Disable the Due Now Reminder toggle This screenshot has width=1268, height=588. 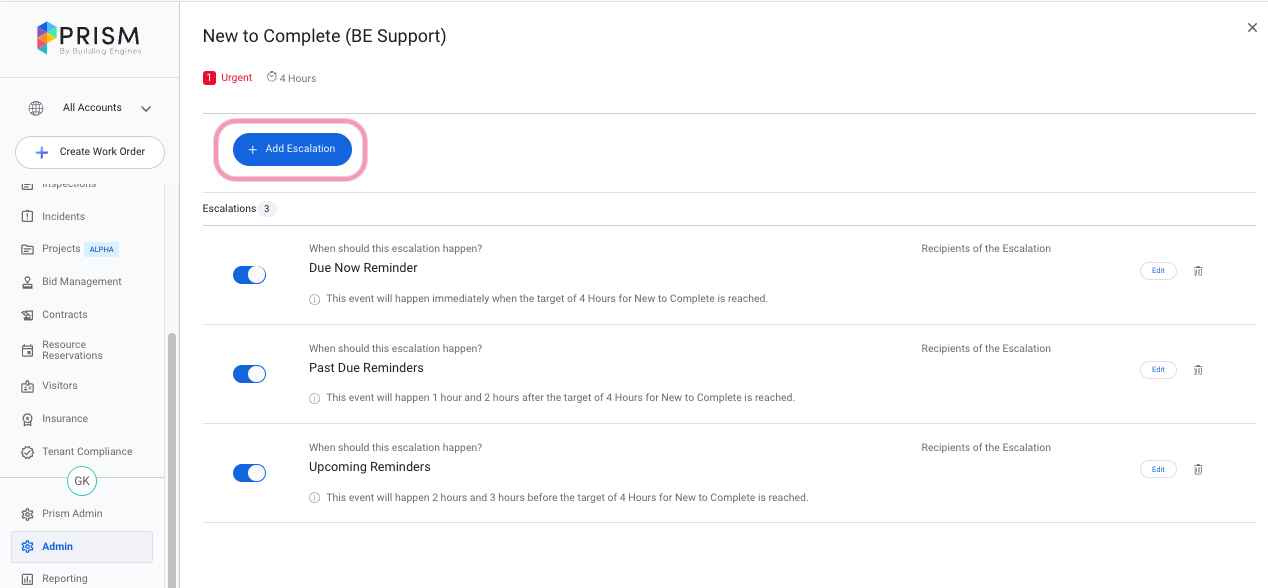coord(249,275)
